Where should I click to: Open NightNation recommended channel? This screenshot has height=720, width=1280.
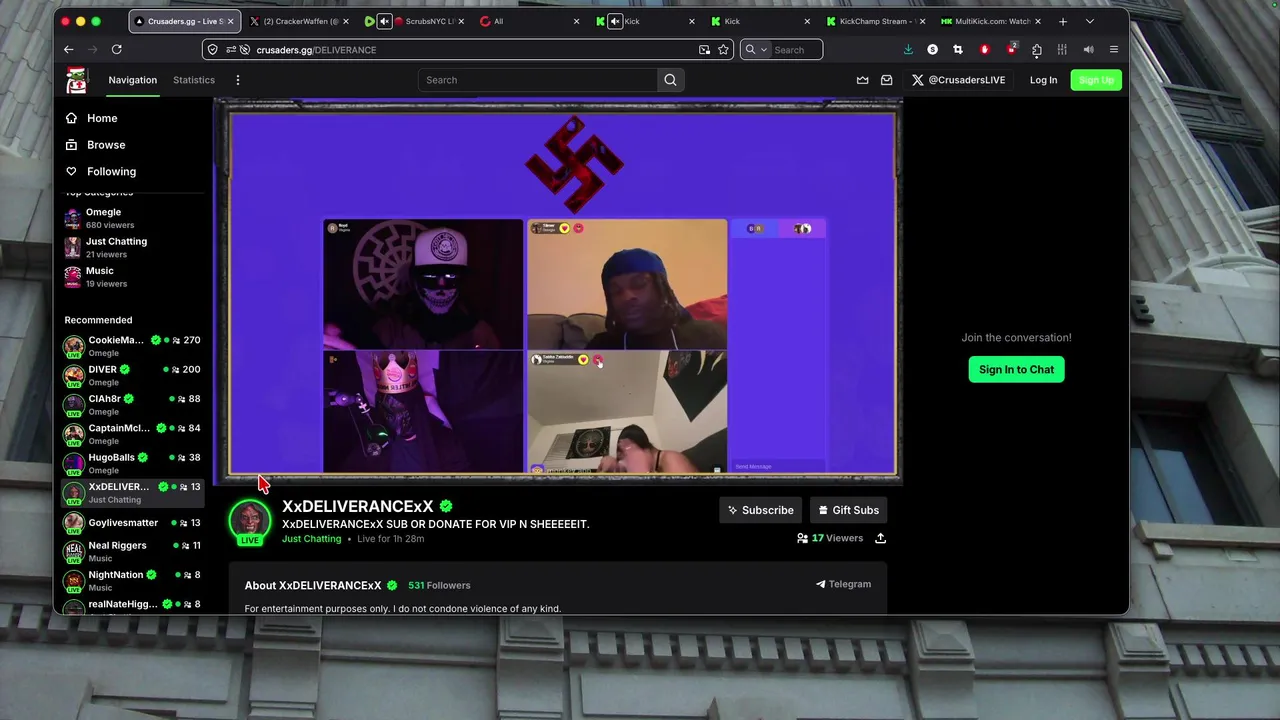132,580
